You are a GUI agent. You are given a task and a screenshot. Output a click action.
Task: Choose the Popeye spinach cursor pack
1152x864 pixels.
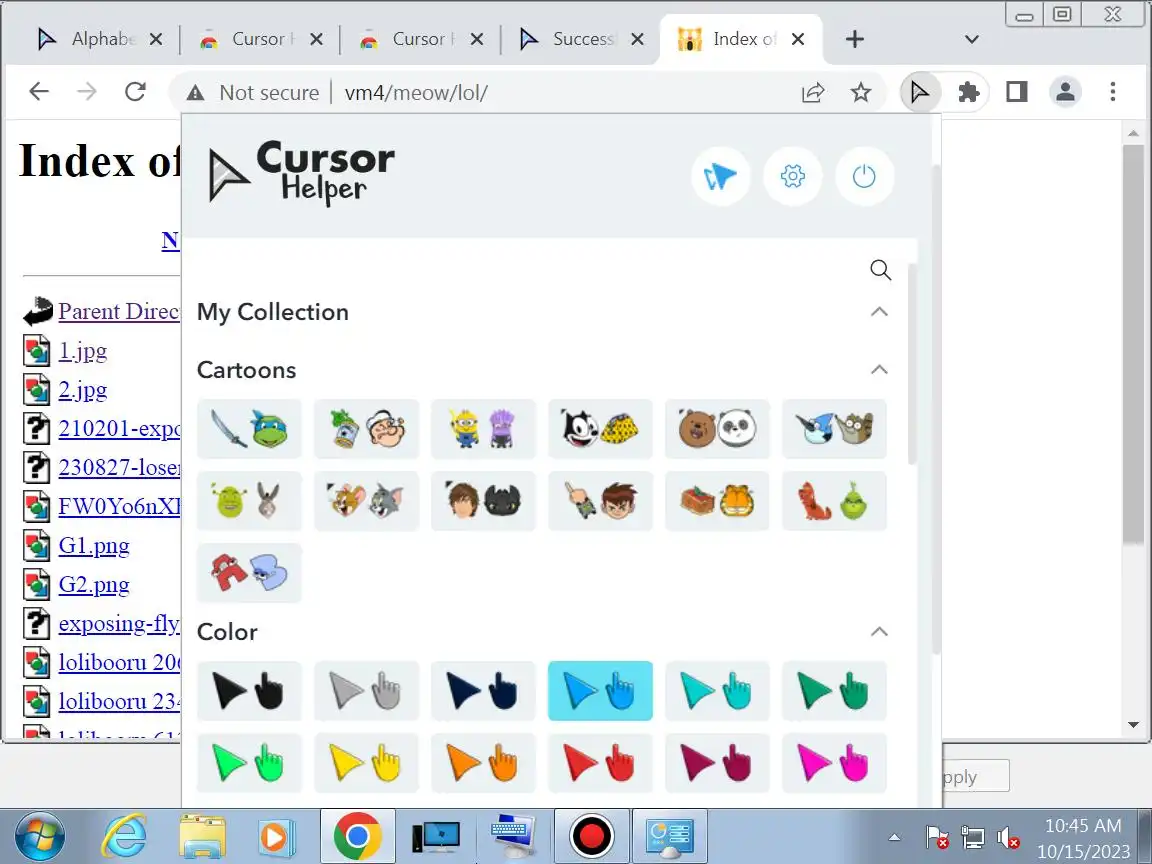click(x=366, y=429)
